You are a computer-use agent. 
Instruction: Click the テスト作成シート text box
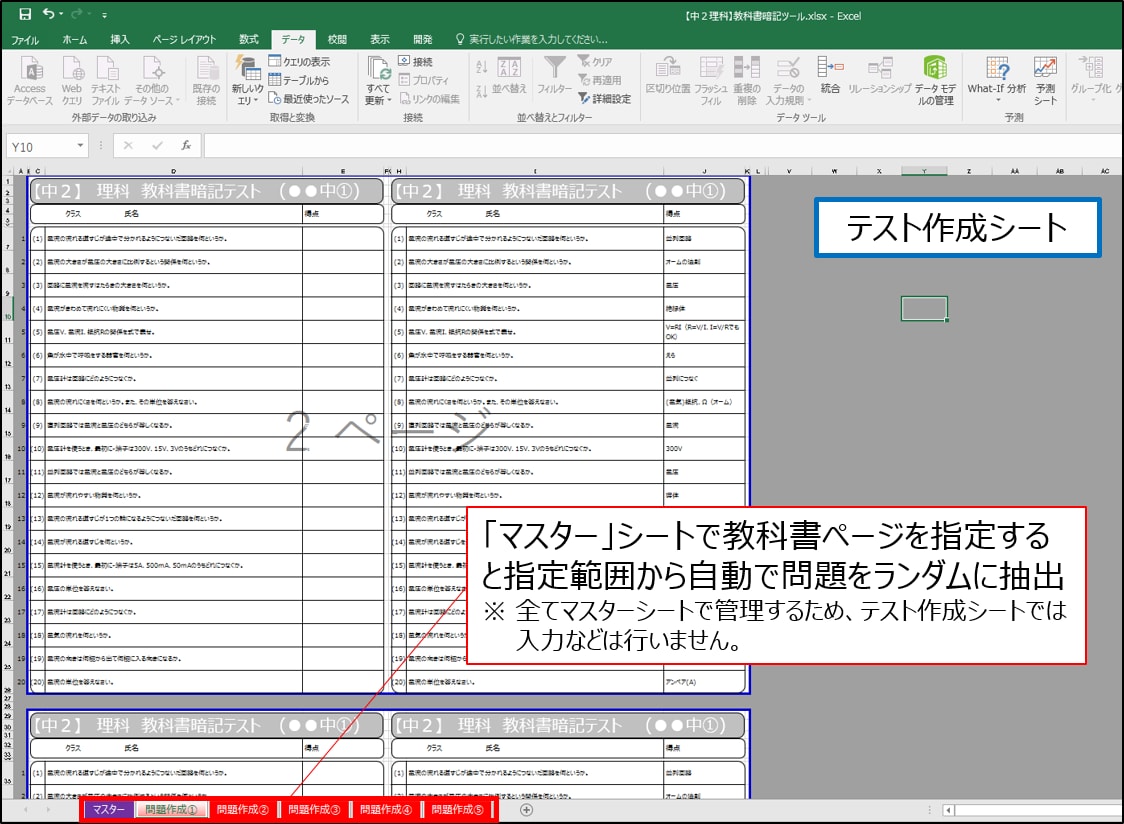click(957, 228)
